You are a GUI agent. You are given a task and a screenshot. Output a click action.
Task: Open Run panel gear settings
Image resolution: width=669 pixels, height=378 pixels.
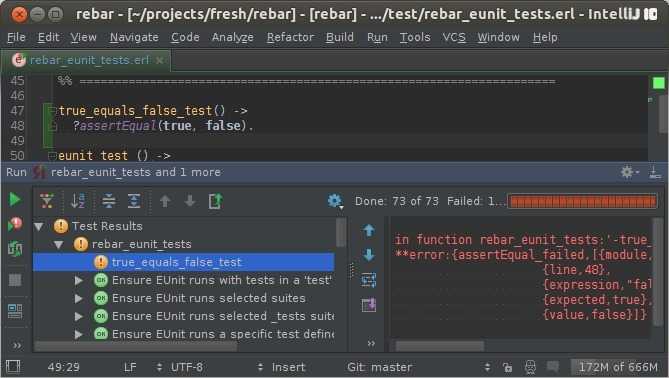[x=629, y=172]
